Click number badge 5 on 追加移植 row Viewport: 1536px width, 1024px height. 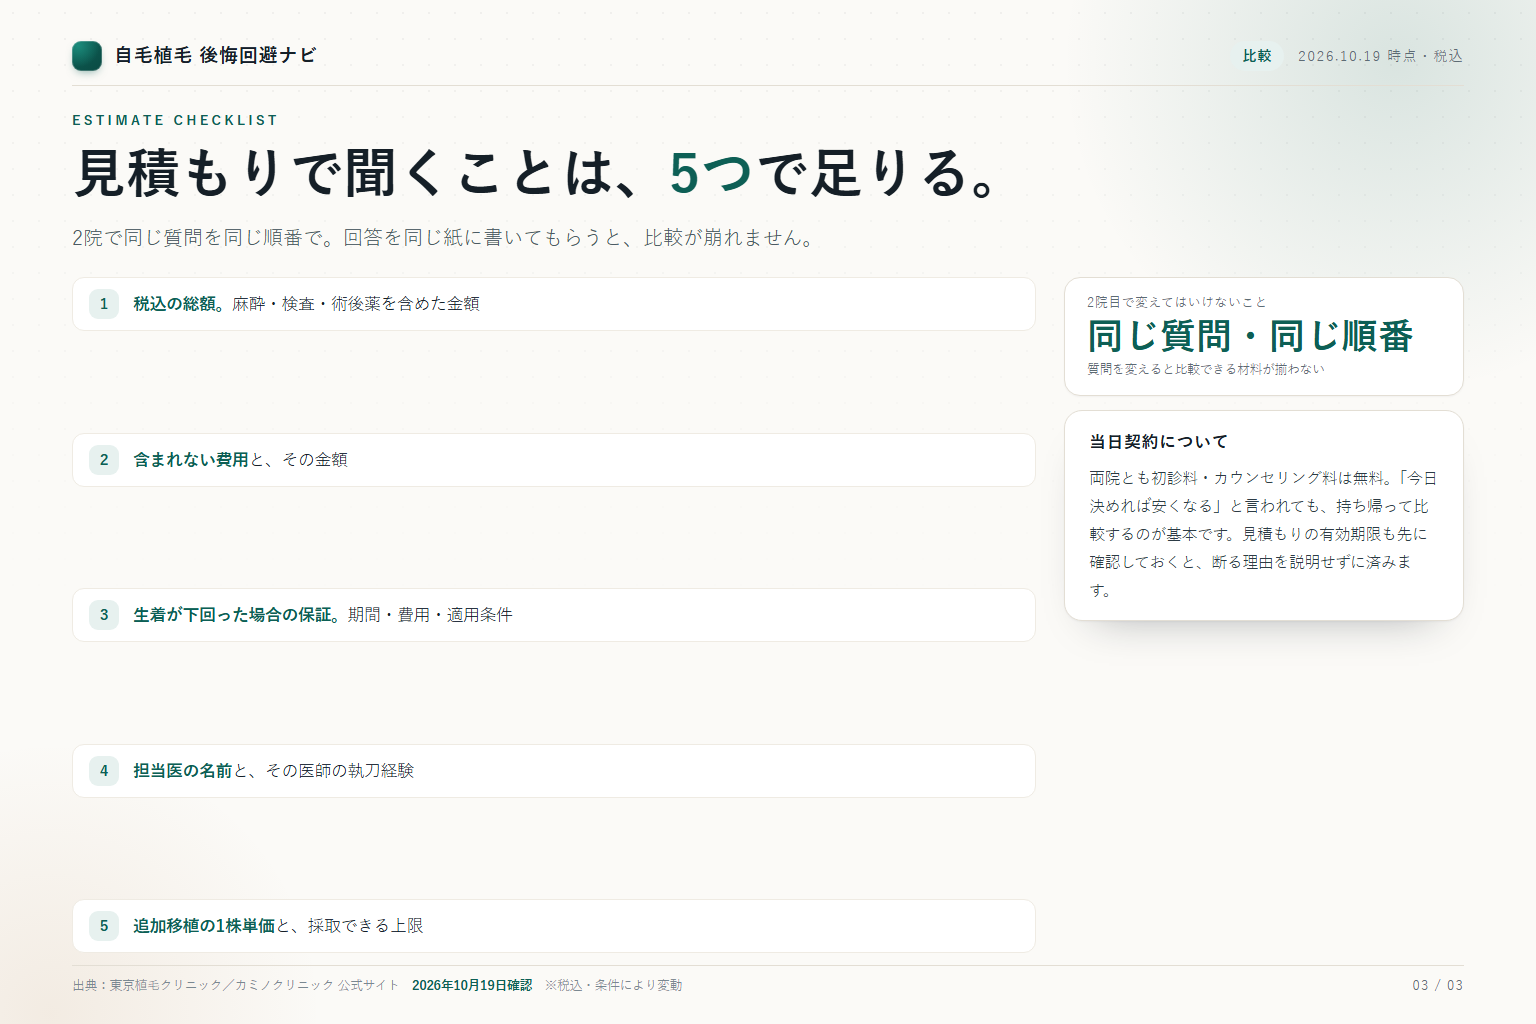click(x=104, y=926)
